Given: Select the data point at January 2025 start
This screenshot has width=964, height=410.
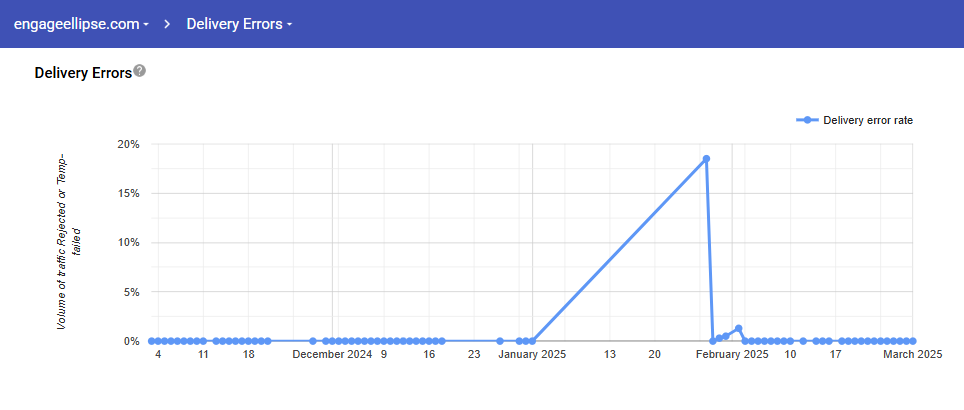Looking at the screenshot, I should (x=532, y=341).
